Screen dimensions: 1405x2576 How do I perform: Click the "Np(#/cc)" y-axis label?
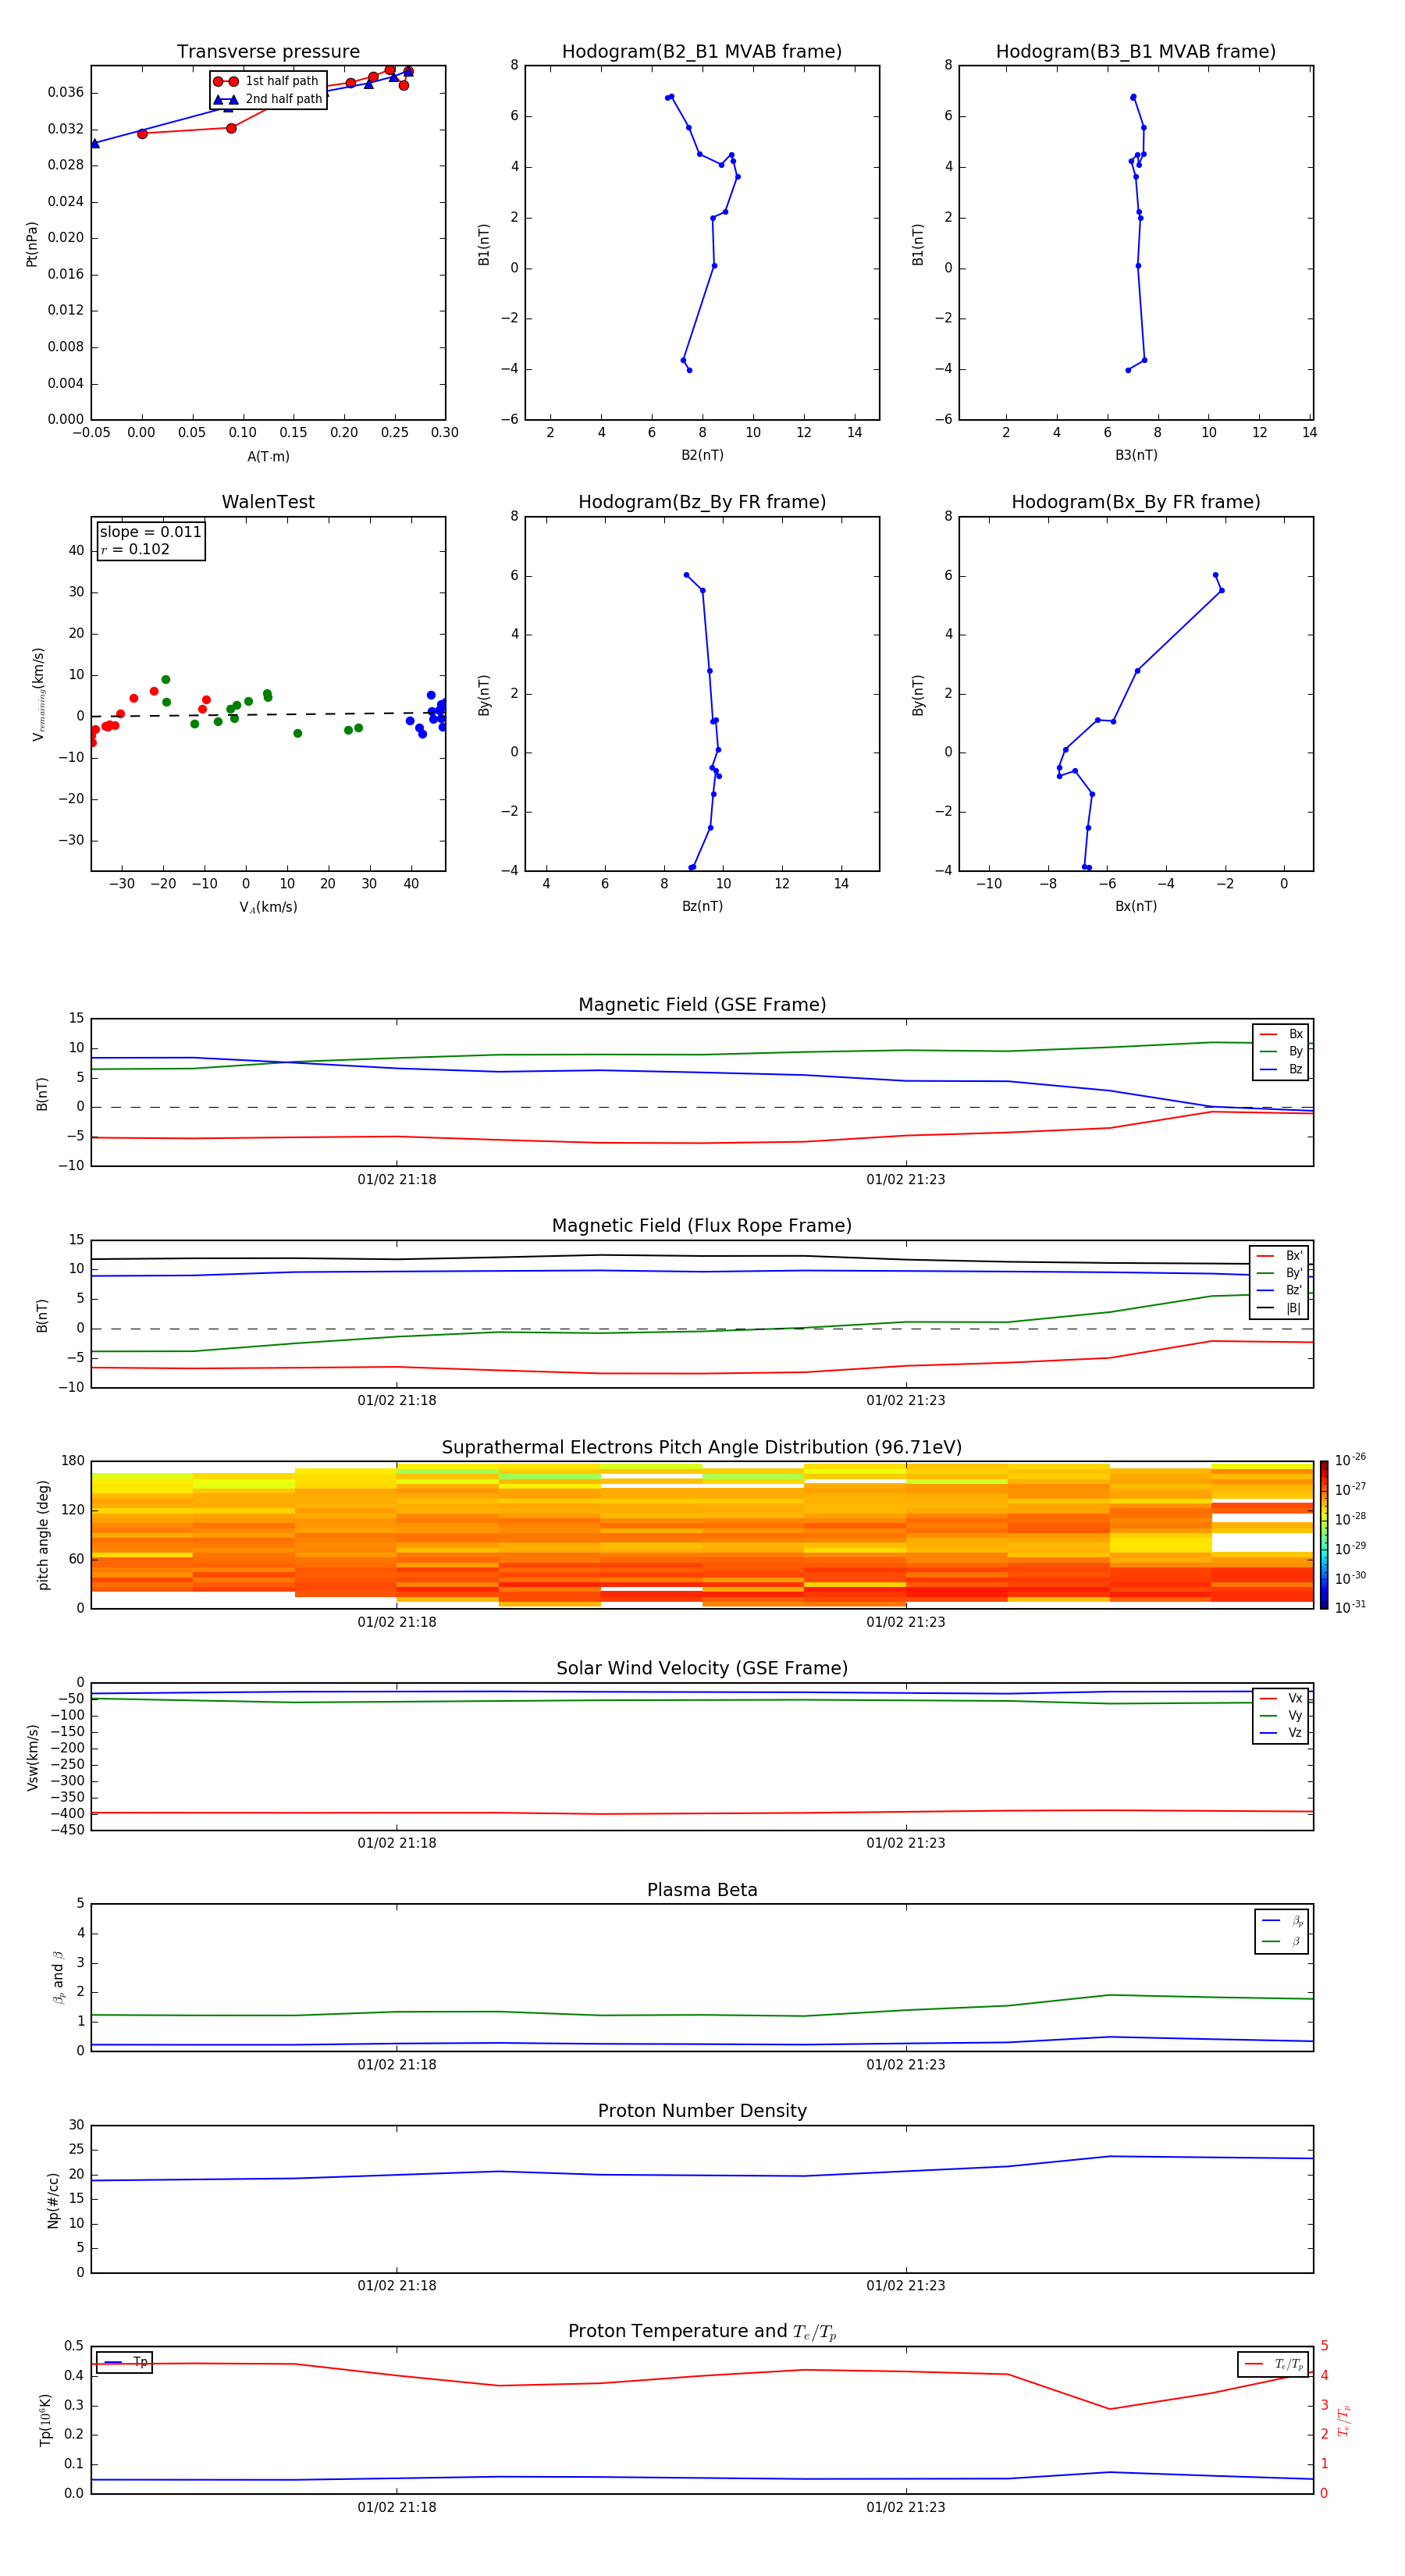[x=53, y=2200]
